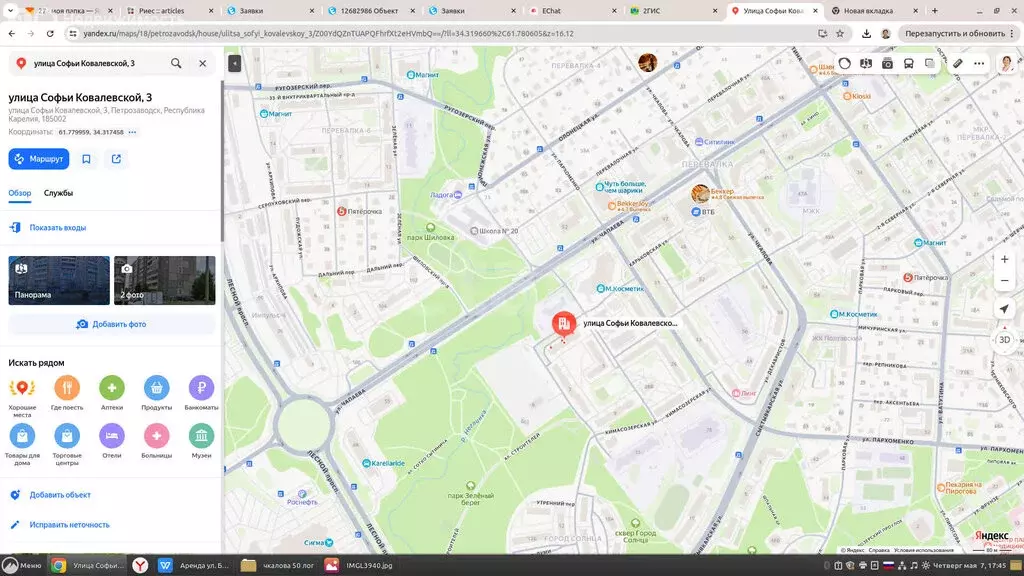Click the Беккер bakery marker on map

tap(701, 193)
